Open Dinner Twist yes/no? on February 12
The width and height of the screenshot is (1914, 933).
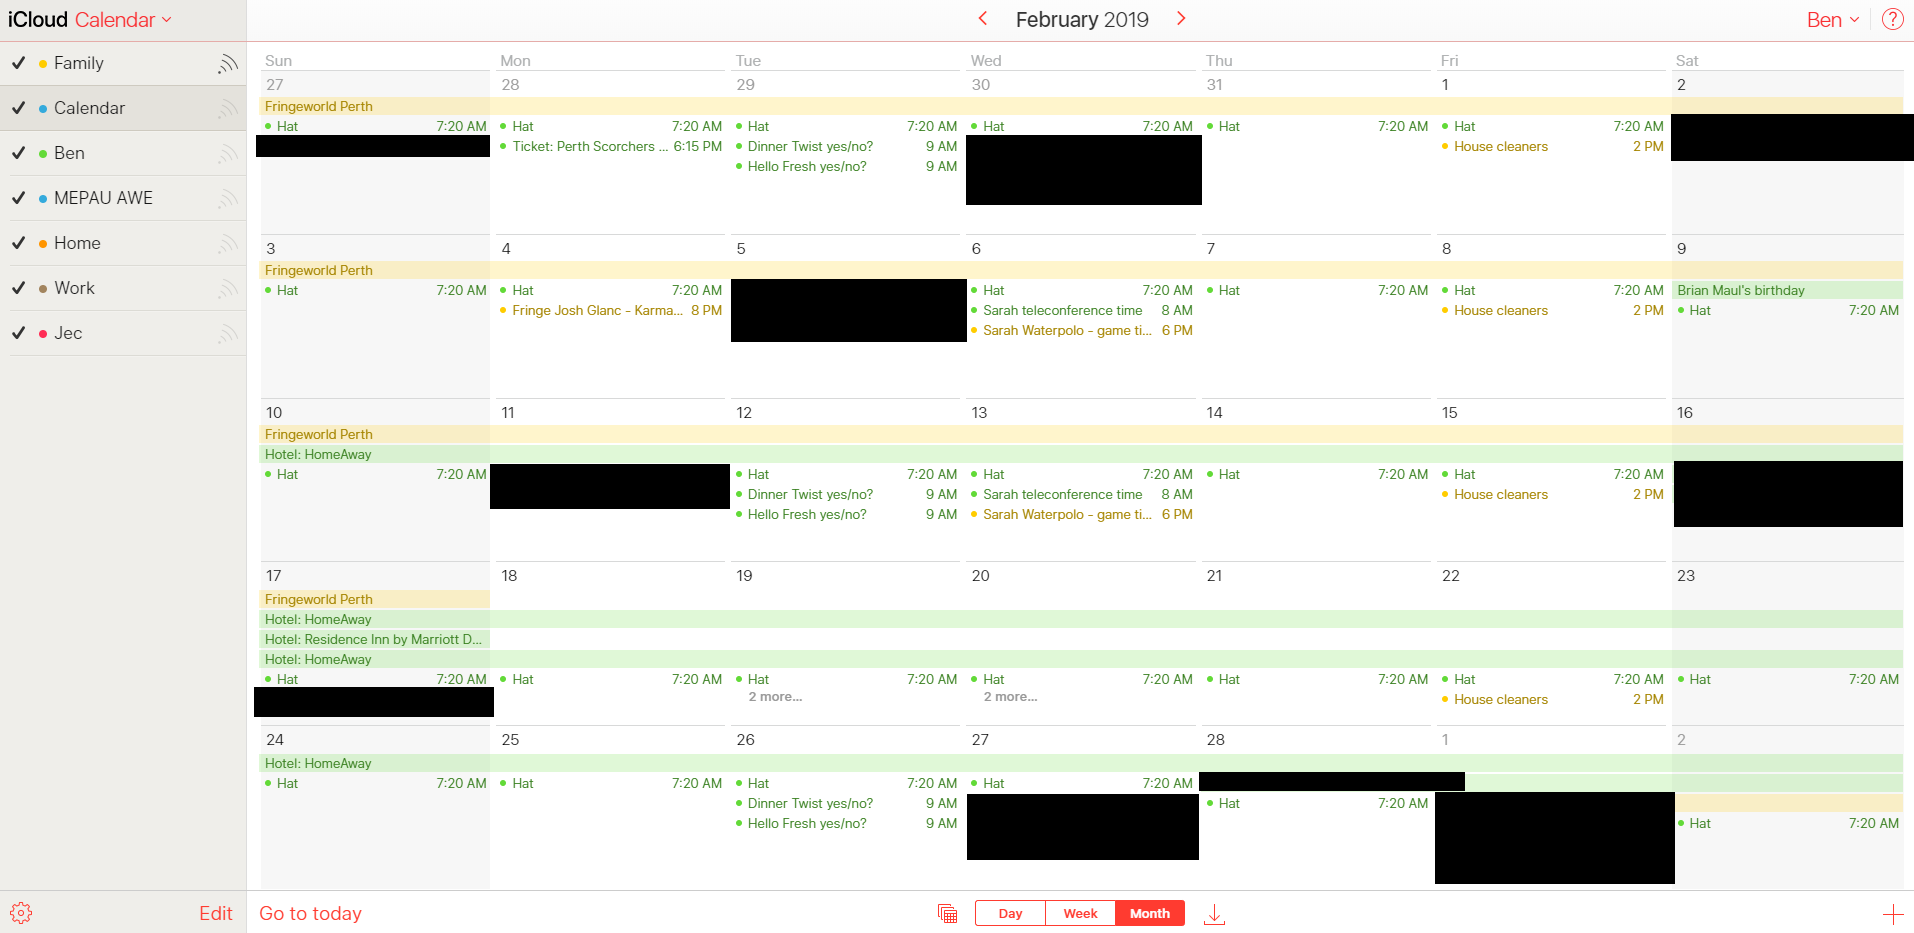click(x=846, y=494)
